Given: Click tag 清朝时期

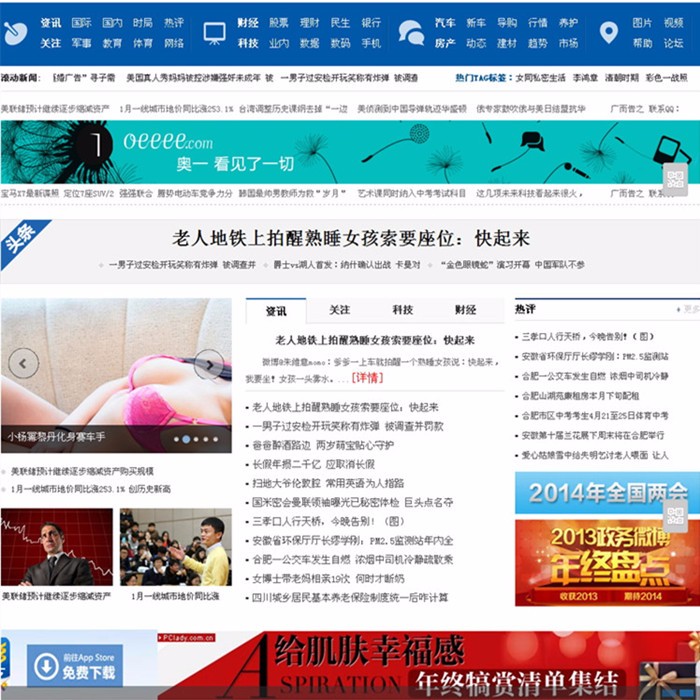Looking at the screenshot, I should [x=621, y=78].
